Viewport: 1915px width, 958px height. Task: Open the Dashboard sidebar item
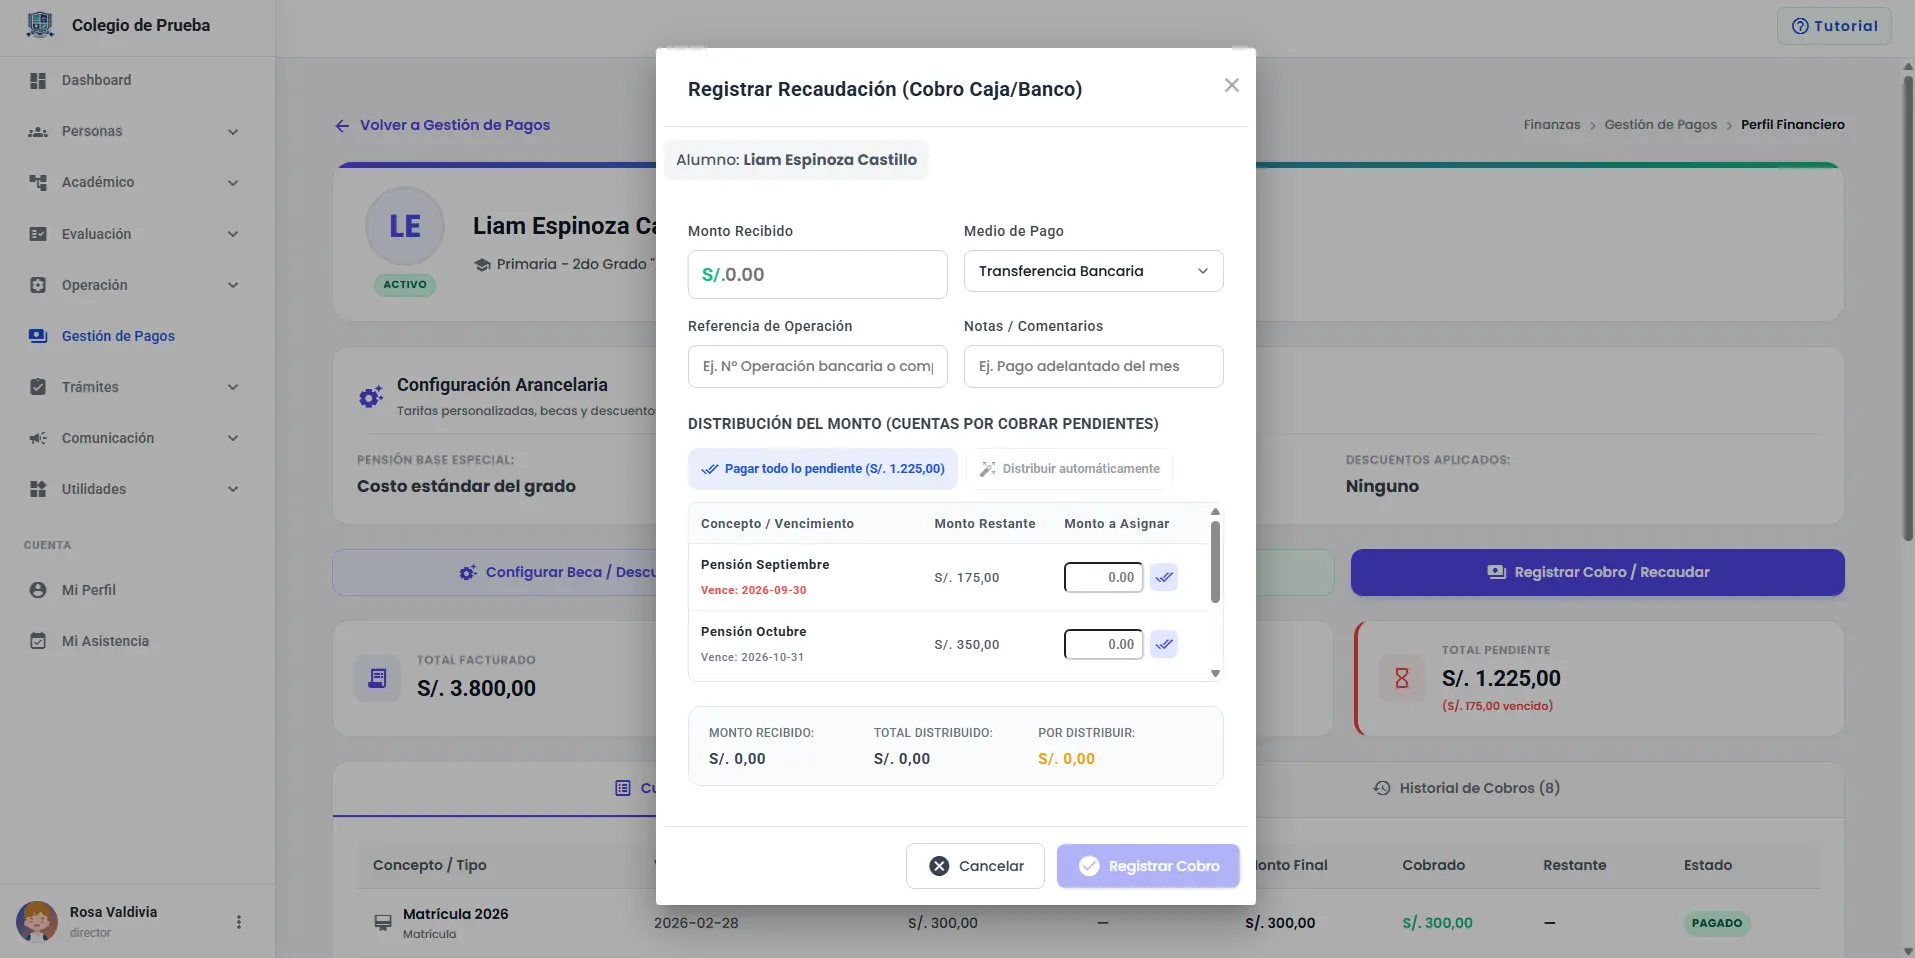coord(137,80)
